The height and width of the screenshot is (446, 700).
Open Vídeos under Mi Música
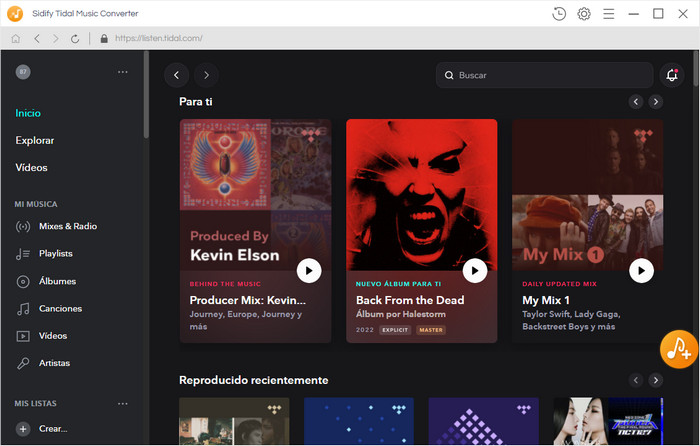pyautogui.click(x=53, y=336)
